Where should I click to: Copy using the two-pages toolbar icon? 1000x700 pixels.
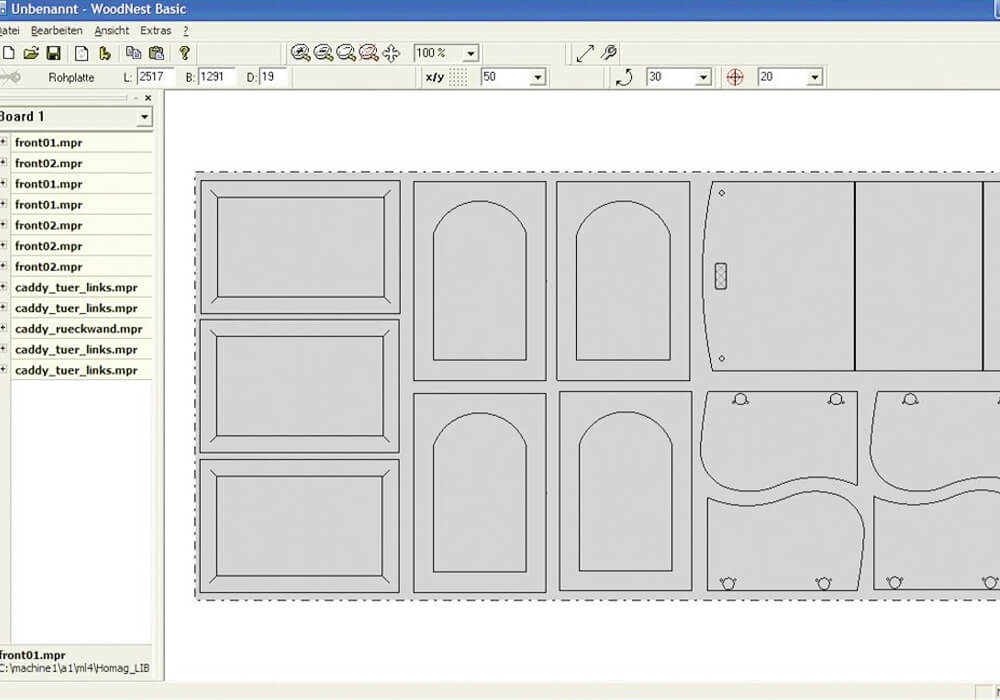(133, 53)
